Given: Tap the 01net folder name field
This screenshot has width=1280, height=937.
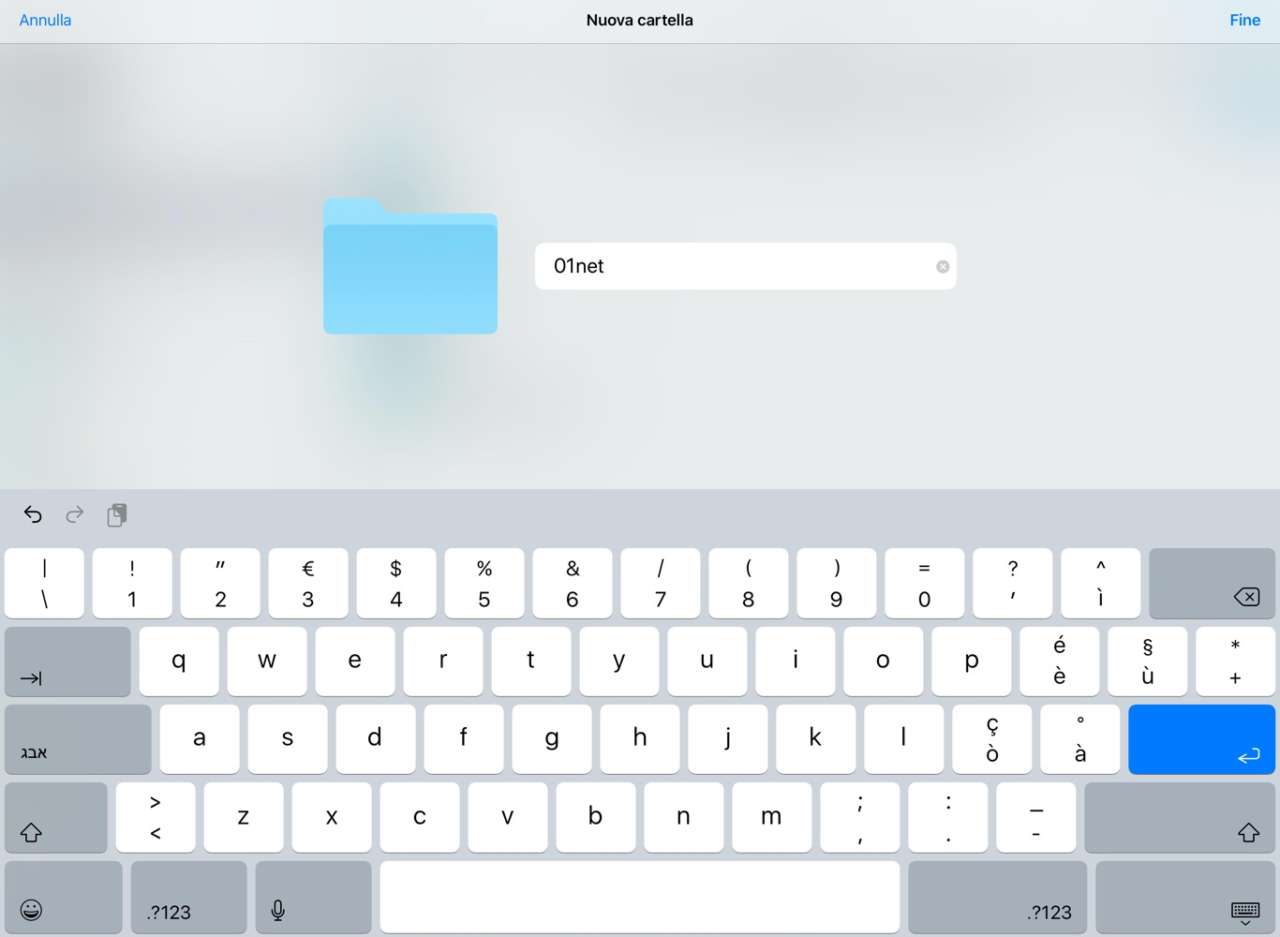Looking at the screenshot, I should [745, 266].
